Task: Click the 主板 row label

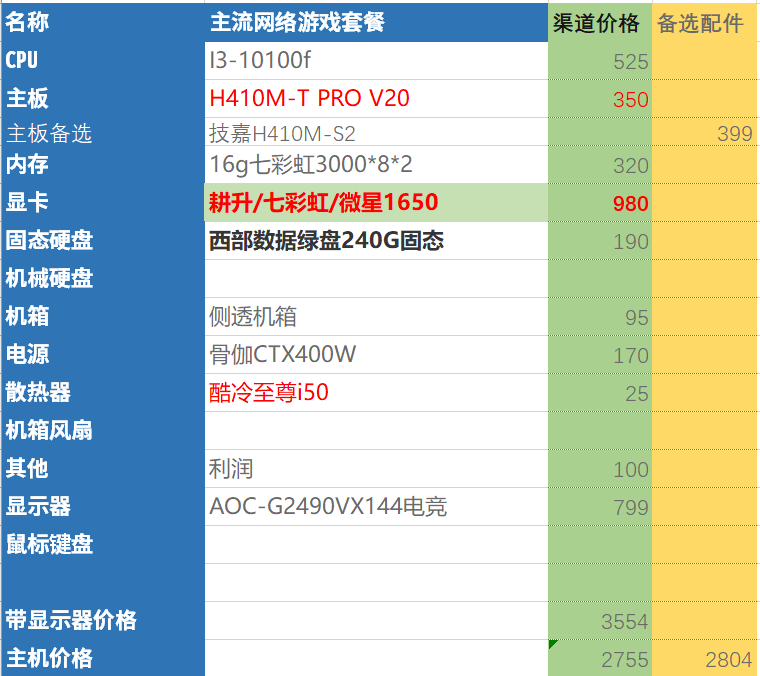Action: [x=103, y=98]
